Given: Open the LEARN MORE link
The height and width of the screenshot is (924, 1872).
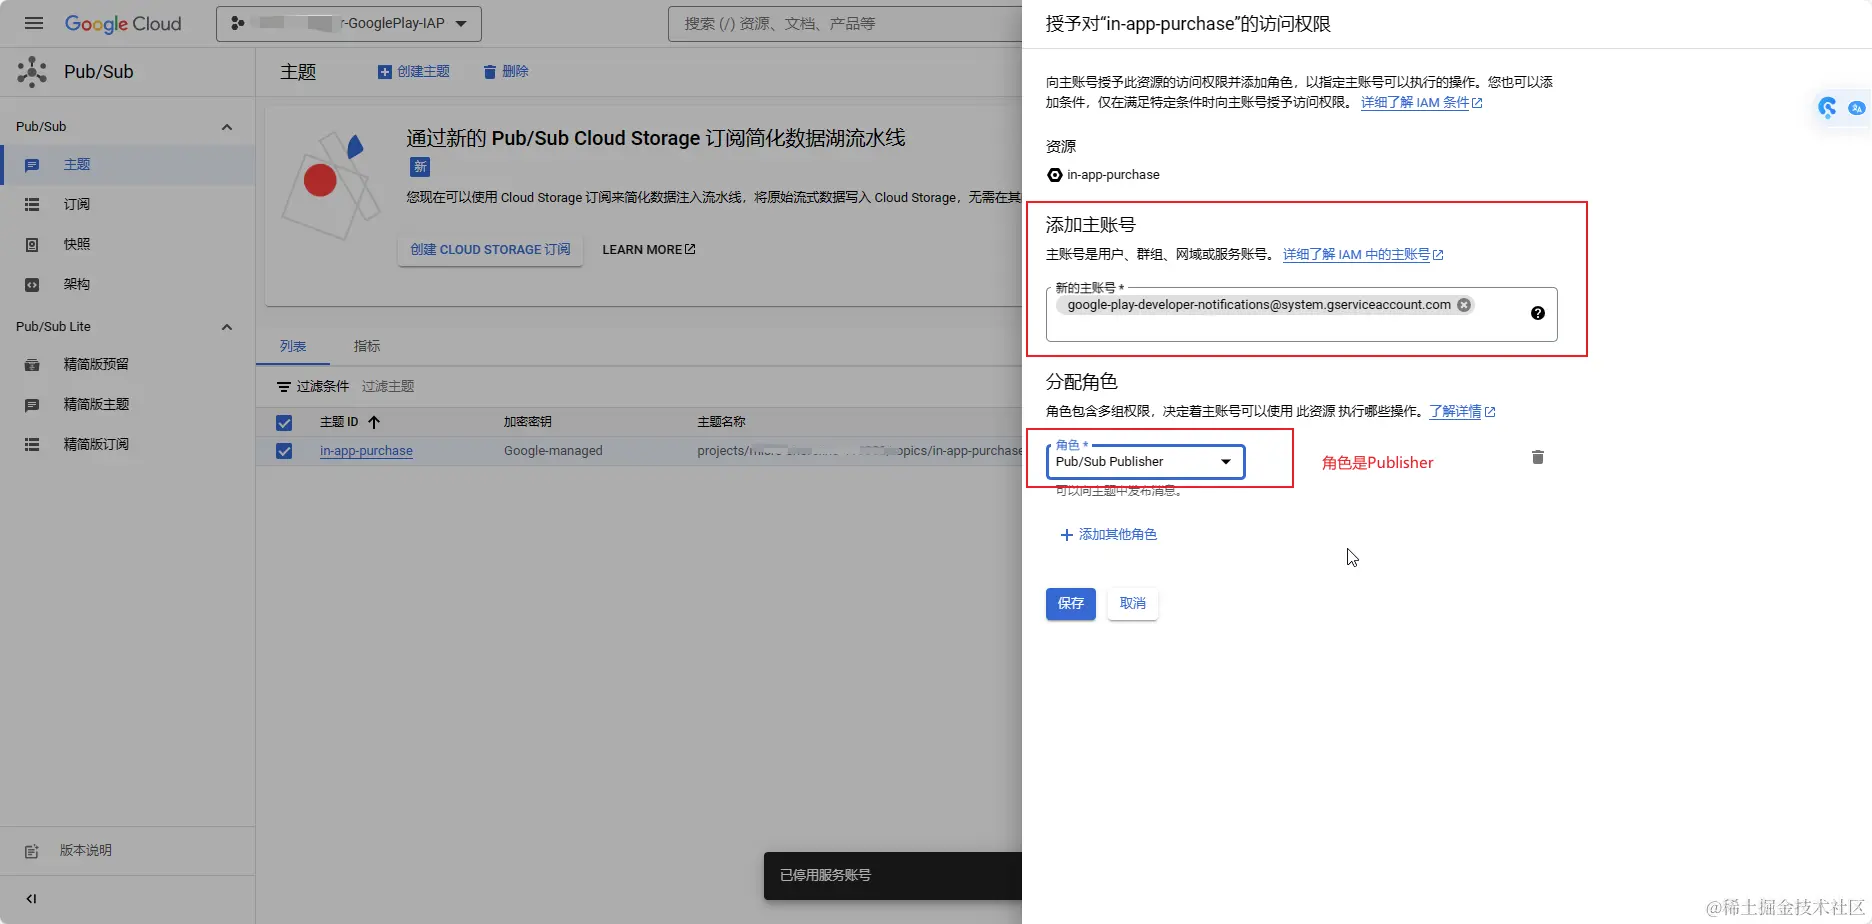Looking at the screenshot, I should pyautogui.click(x=648, y=250).
